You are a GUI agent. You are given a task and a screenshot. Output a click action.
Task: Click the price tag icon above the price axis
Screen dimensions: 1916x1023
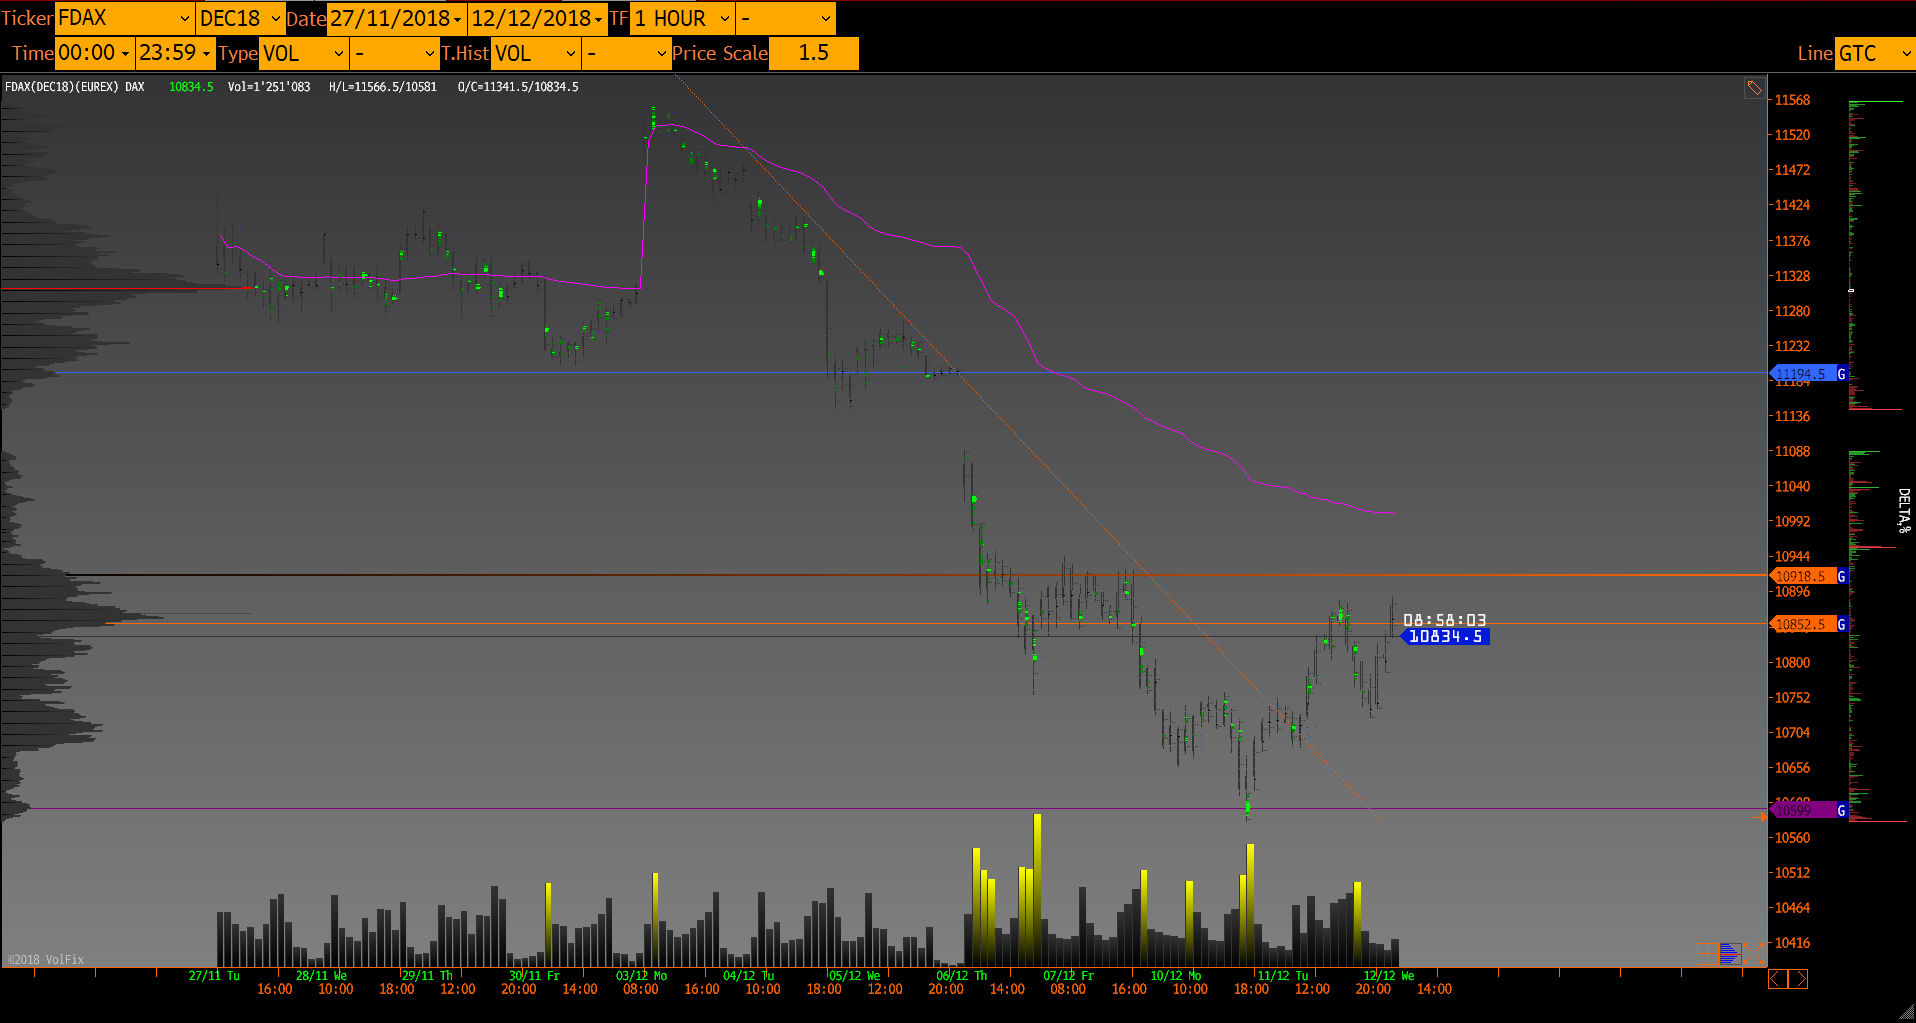pyautogui.click(x=1754, y=88)
